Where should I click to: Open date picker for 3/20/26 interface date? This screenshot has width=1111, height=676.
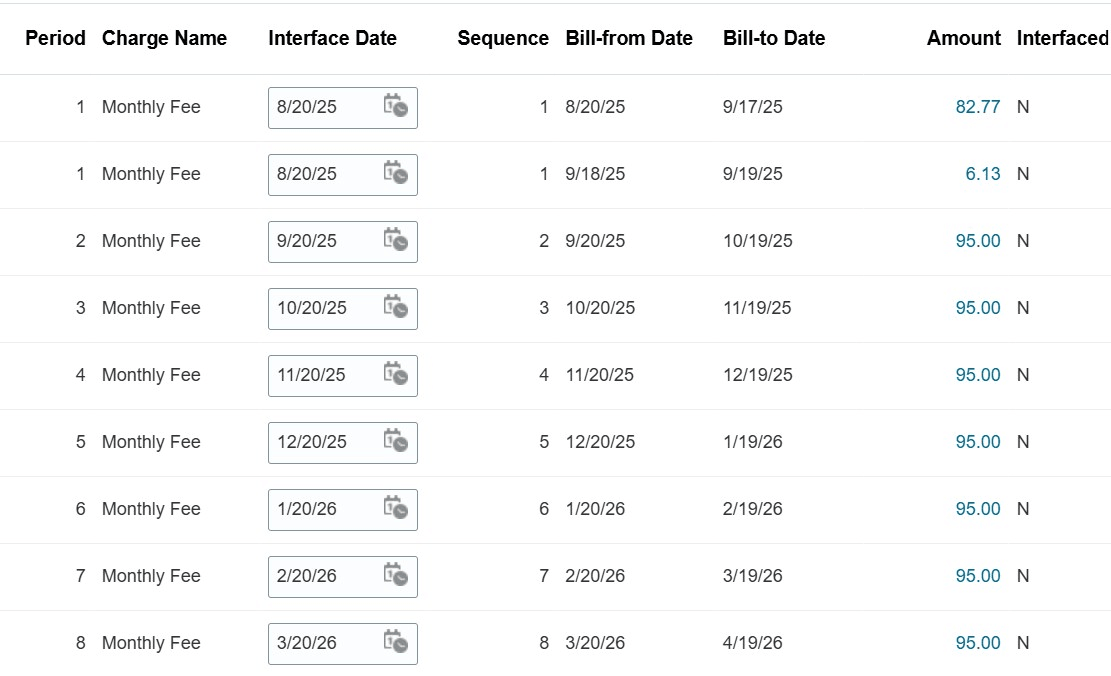(x=397, y=643)
